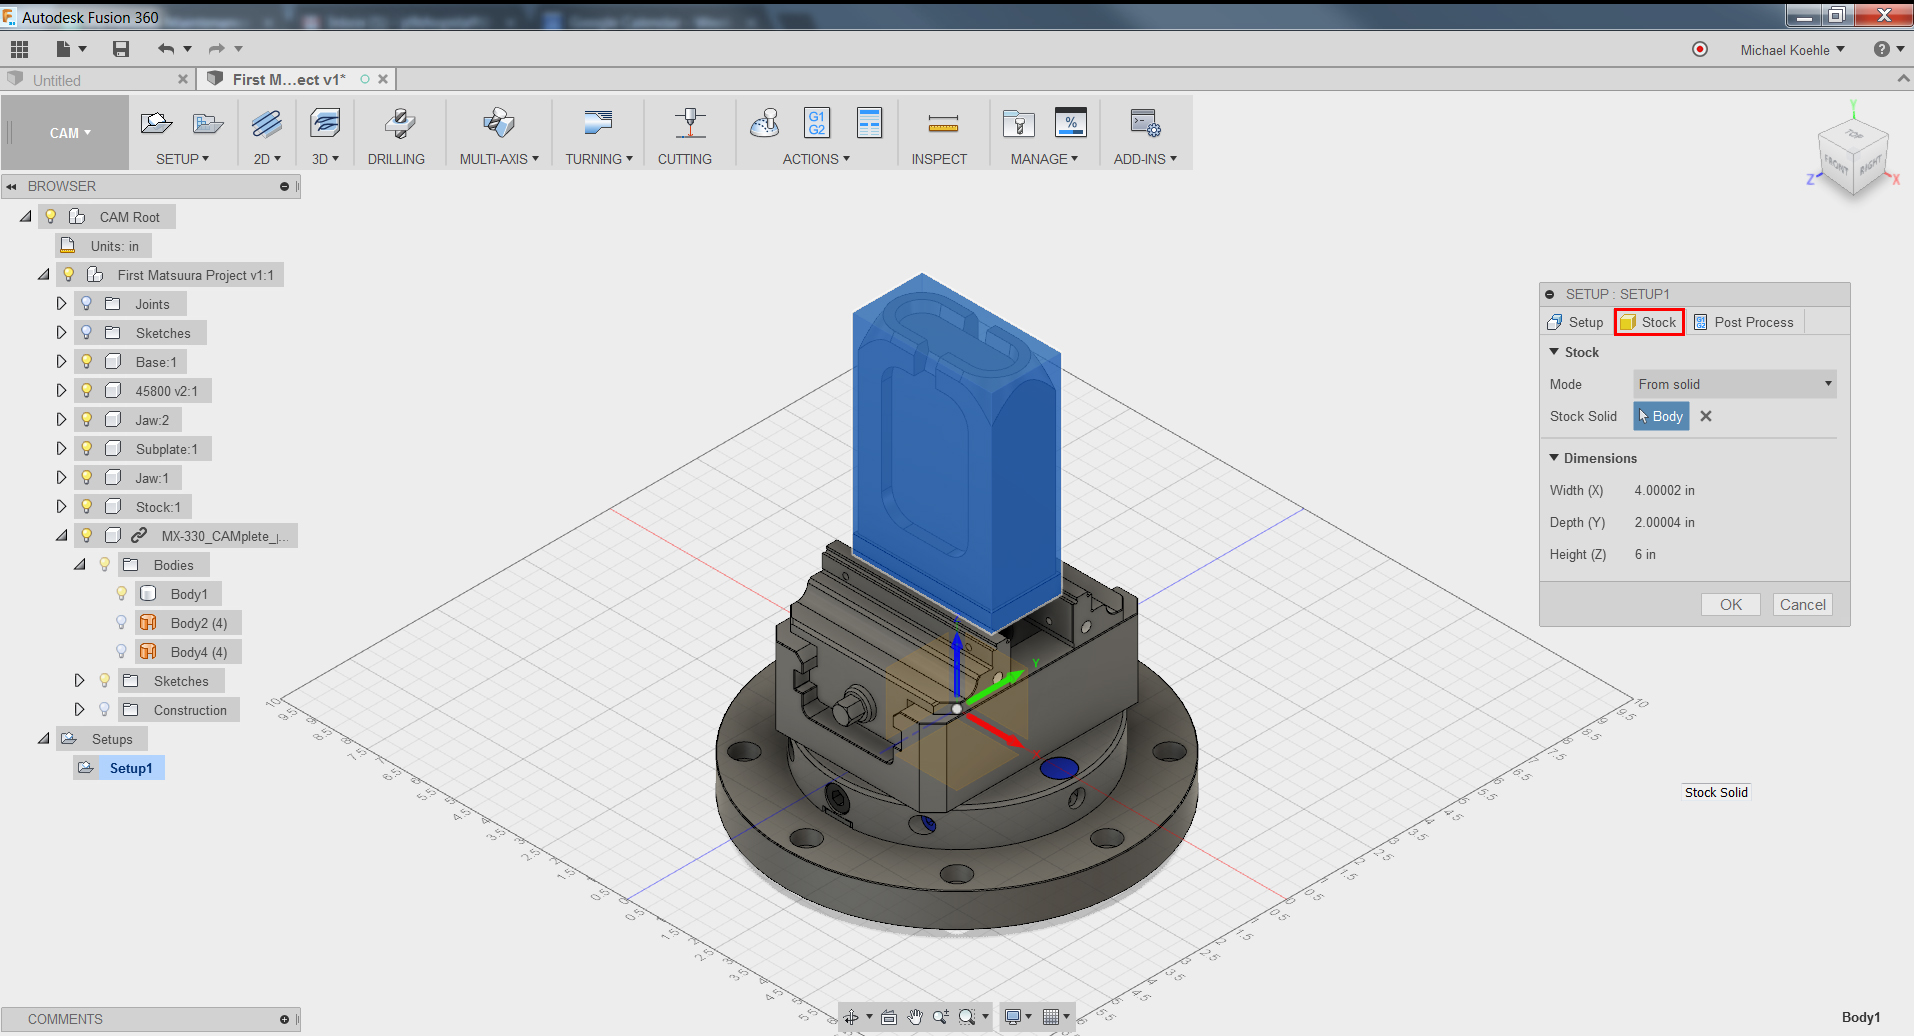1914x1036 pixels.
Task: Select the Multi-Axis tool icon
Action: [498, 123]
